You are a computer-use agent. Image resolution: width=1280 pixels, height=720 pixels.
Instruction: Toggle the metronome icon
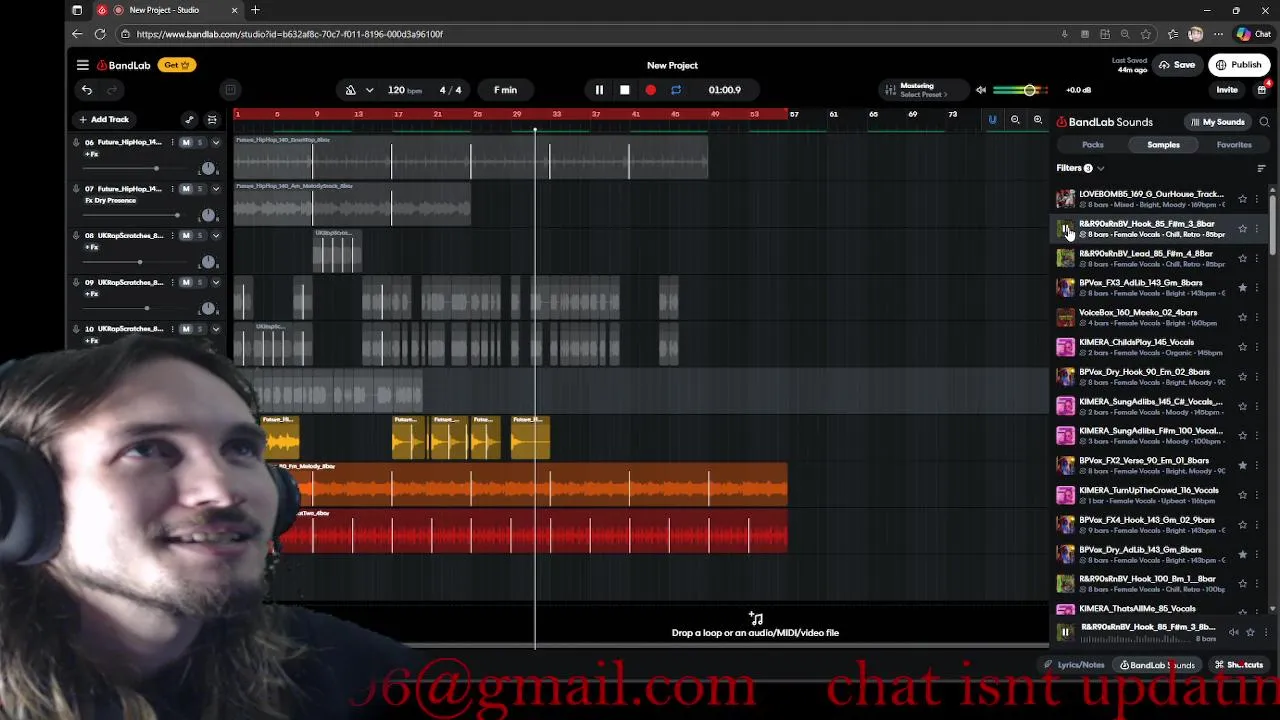[x=350, y=90]
